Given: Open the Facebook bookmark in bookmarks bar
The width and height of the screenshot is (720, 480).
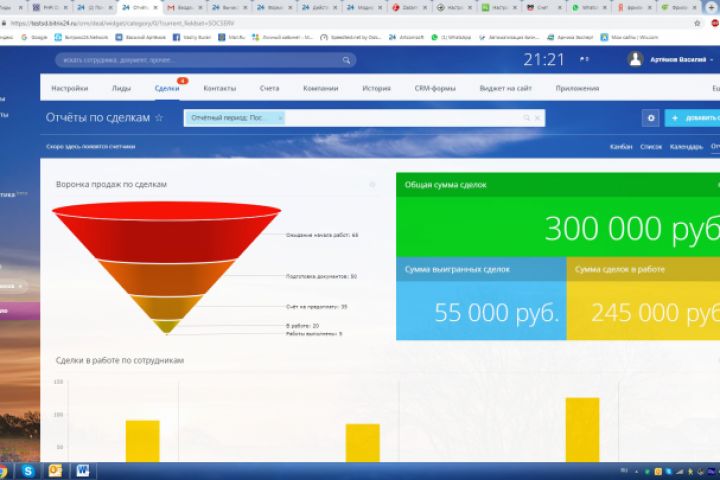Looking at the screenshot, I should point(192,37).
